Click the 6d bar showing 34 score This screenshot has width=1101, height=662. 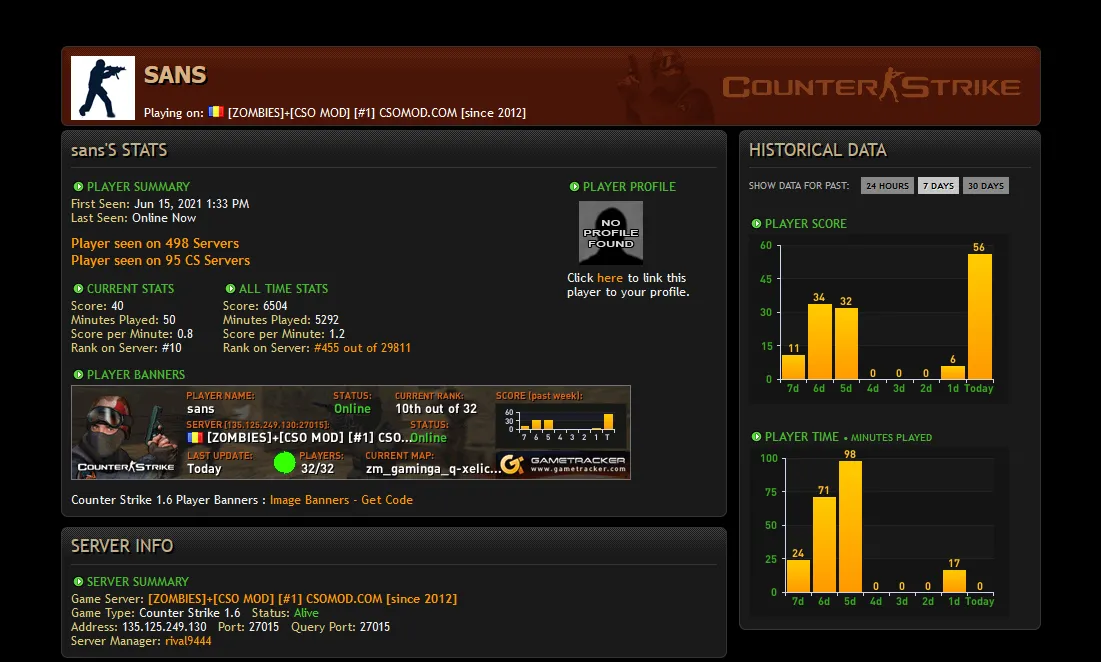pyautogui.click(x=819, y=342)
